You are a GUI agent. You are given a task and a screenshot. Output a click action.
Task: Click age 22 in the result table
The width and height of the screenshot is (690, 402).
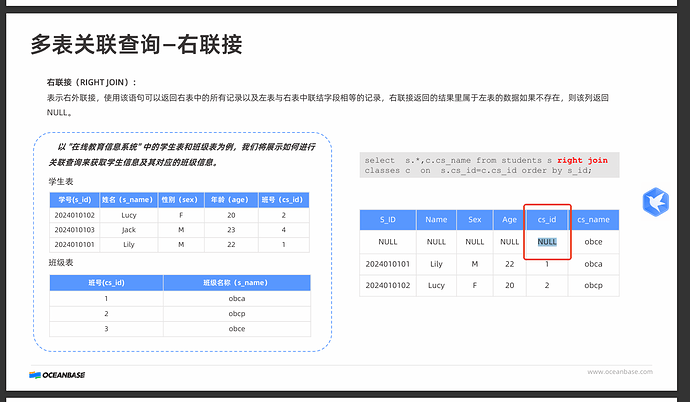510,264
